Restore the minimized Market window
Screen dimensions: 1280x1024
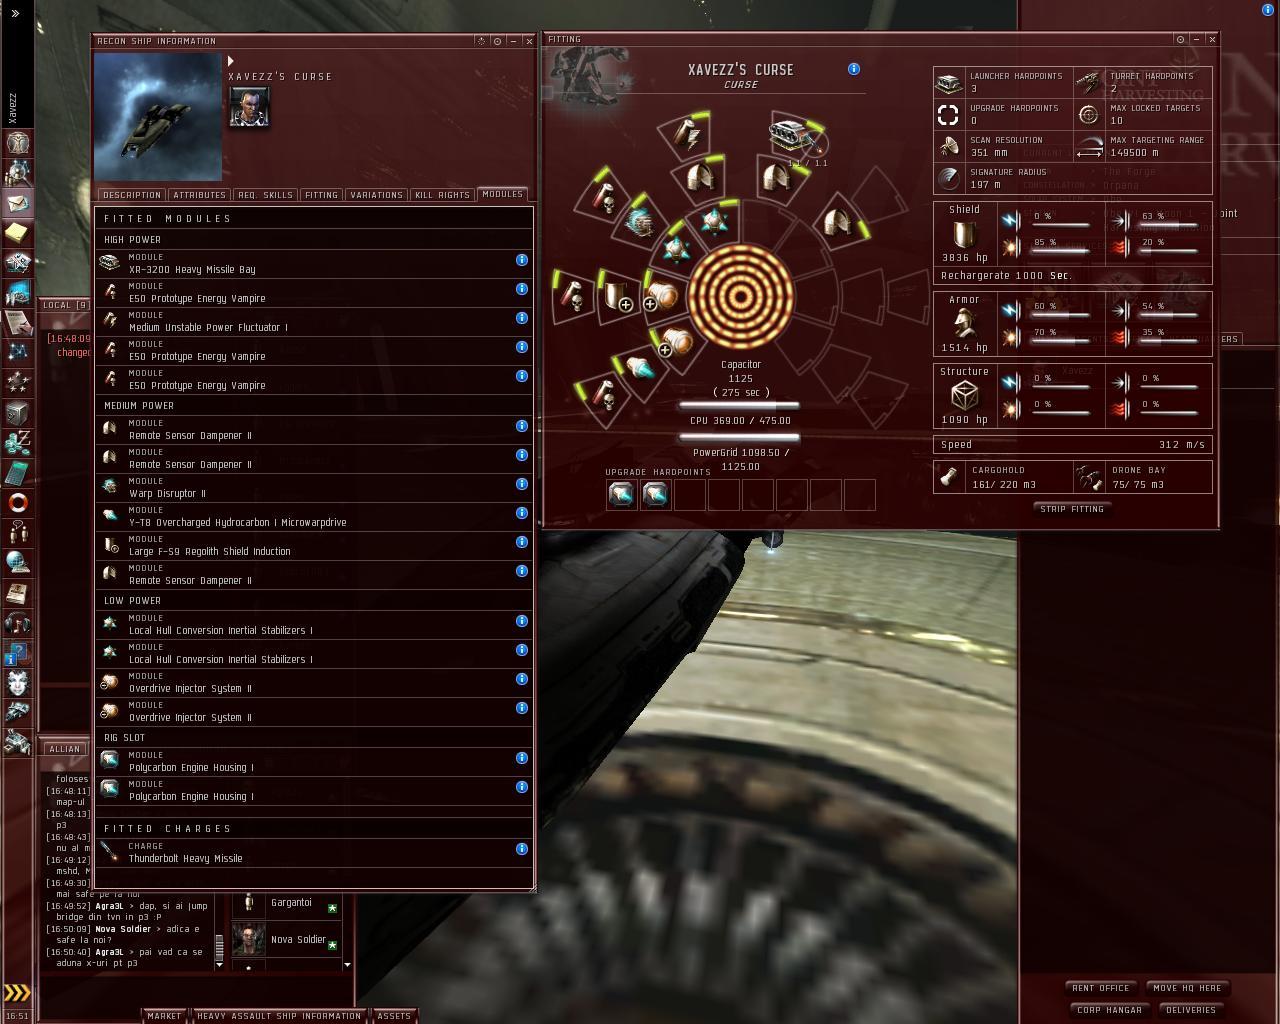(x=165, y=1016)
